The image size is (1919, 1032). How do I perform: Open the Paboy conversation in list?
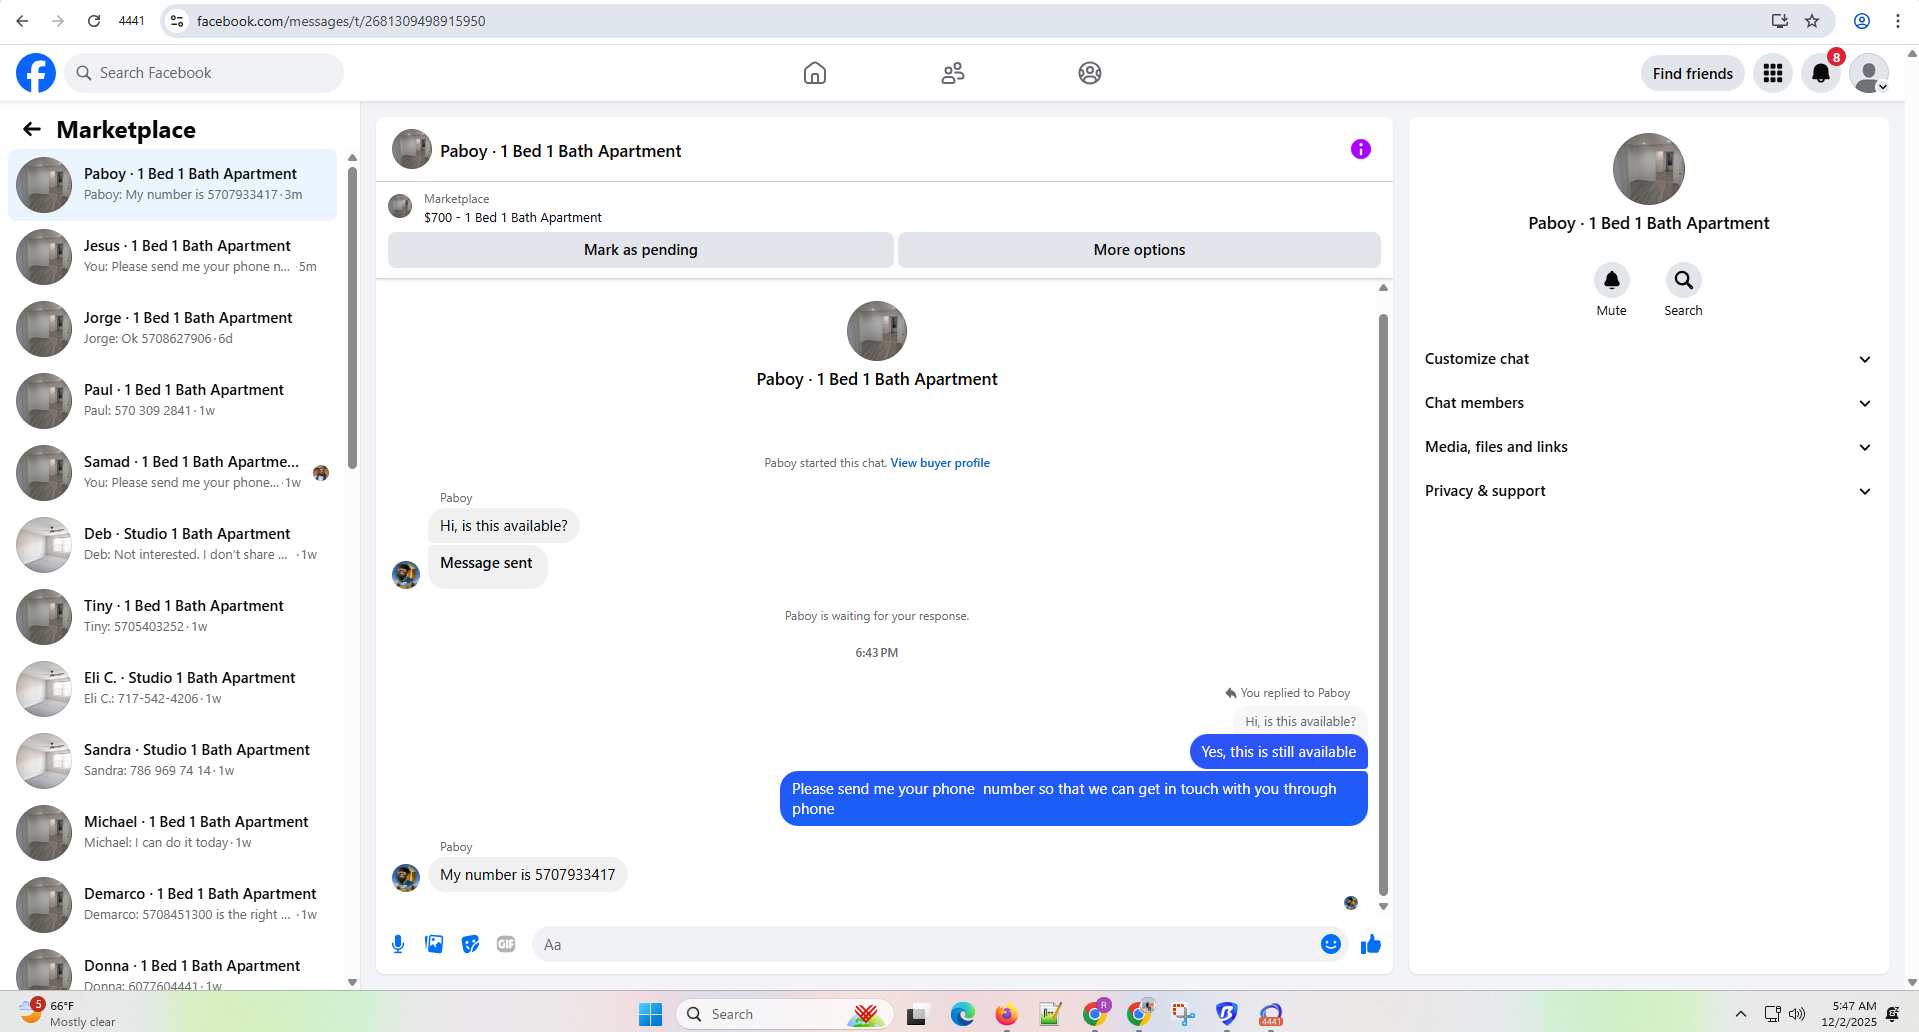173,185
